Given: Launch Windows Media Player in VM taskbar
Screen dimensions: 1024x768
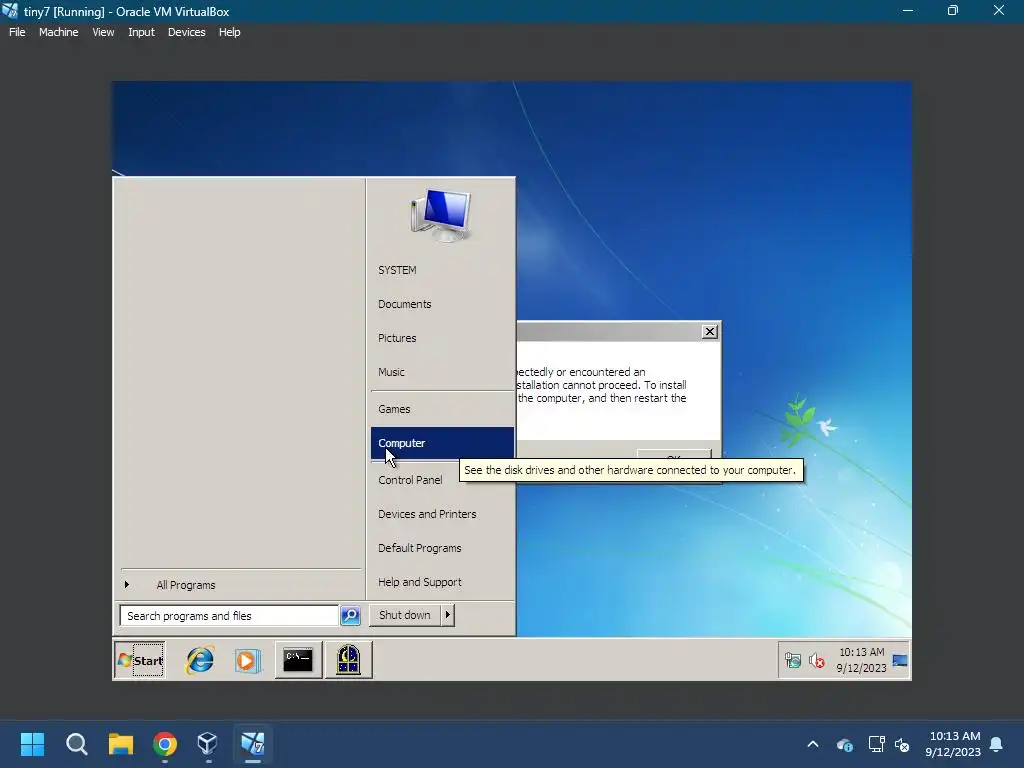Looking at the screenshot, I should click(248, 660).
